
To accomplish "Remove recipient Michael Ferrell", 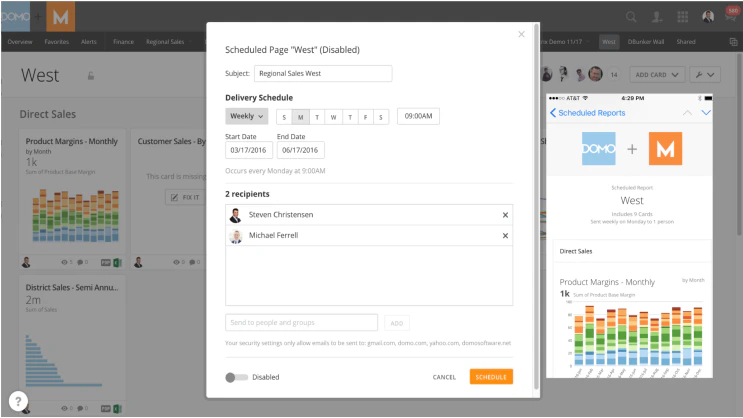I will (505, 236).
